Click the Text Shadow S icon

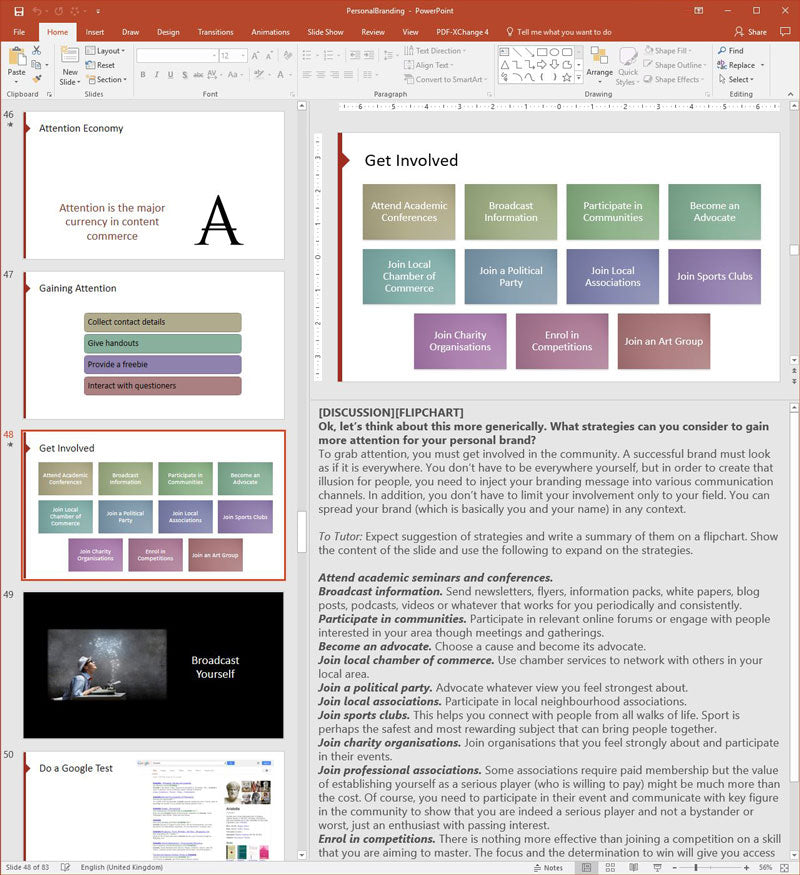(184, 75)
